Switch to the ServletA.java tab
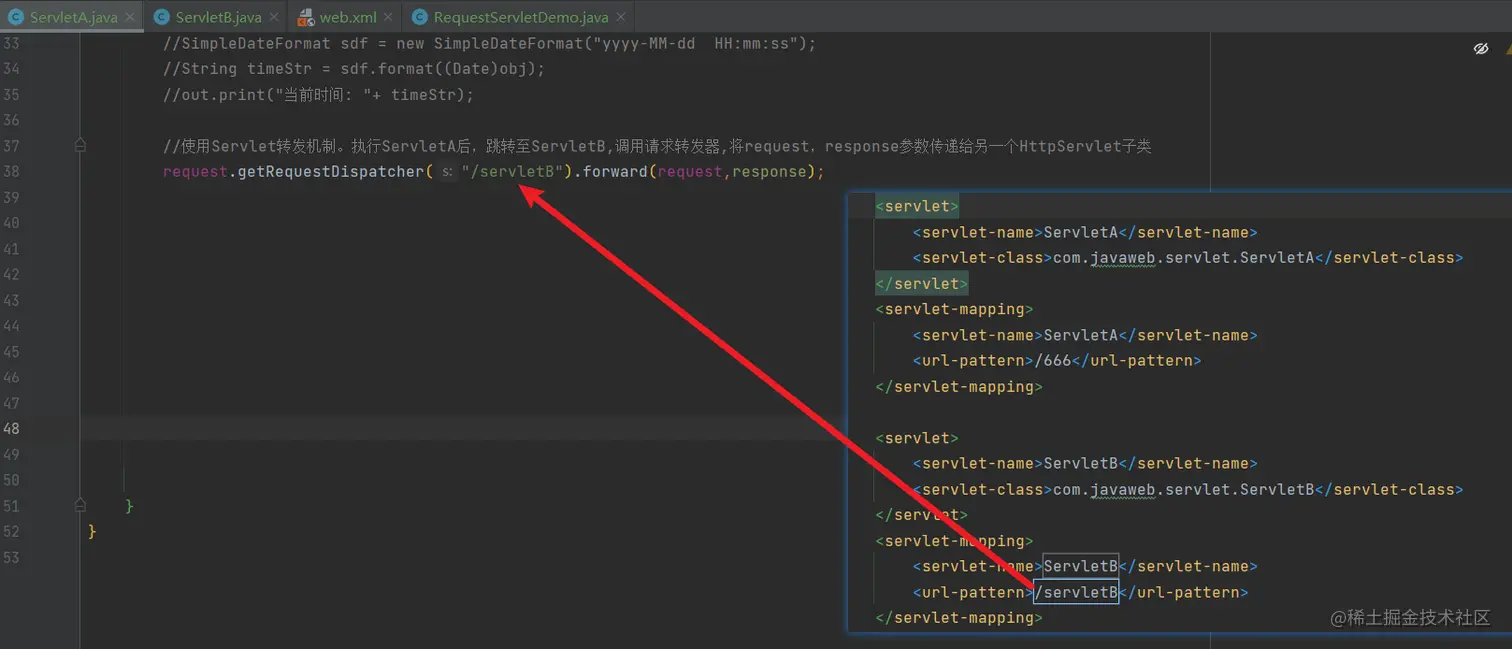The width and height of the screenshot is (1512, 649). tap(73, 17)
